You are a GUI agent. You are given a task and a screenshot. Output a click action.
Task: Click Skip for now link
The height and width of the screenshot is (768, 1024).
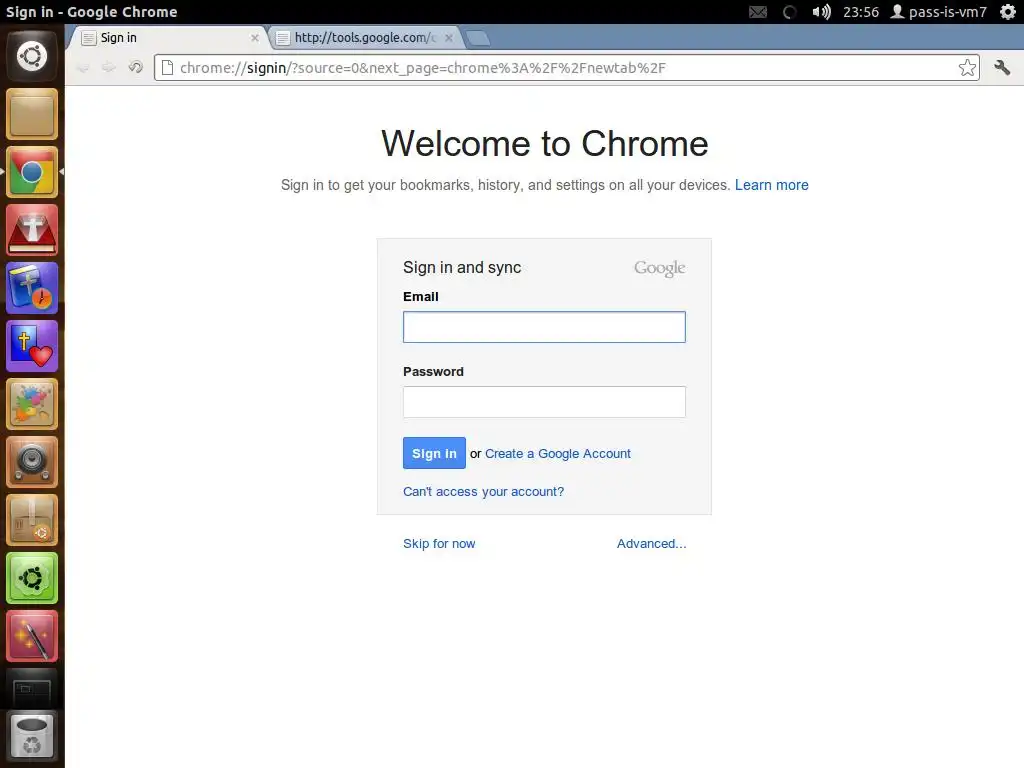tap(439, 543)
